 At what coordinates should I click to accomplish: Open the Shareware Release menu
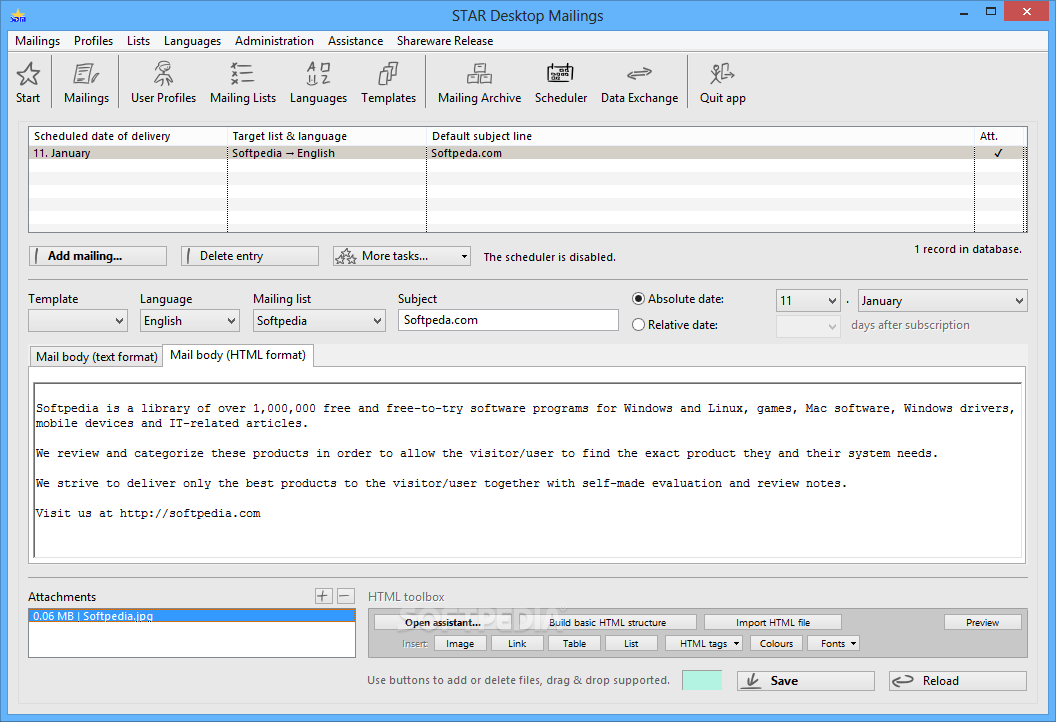coord(445,41)
